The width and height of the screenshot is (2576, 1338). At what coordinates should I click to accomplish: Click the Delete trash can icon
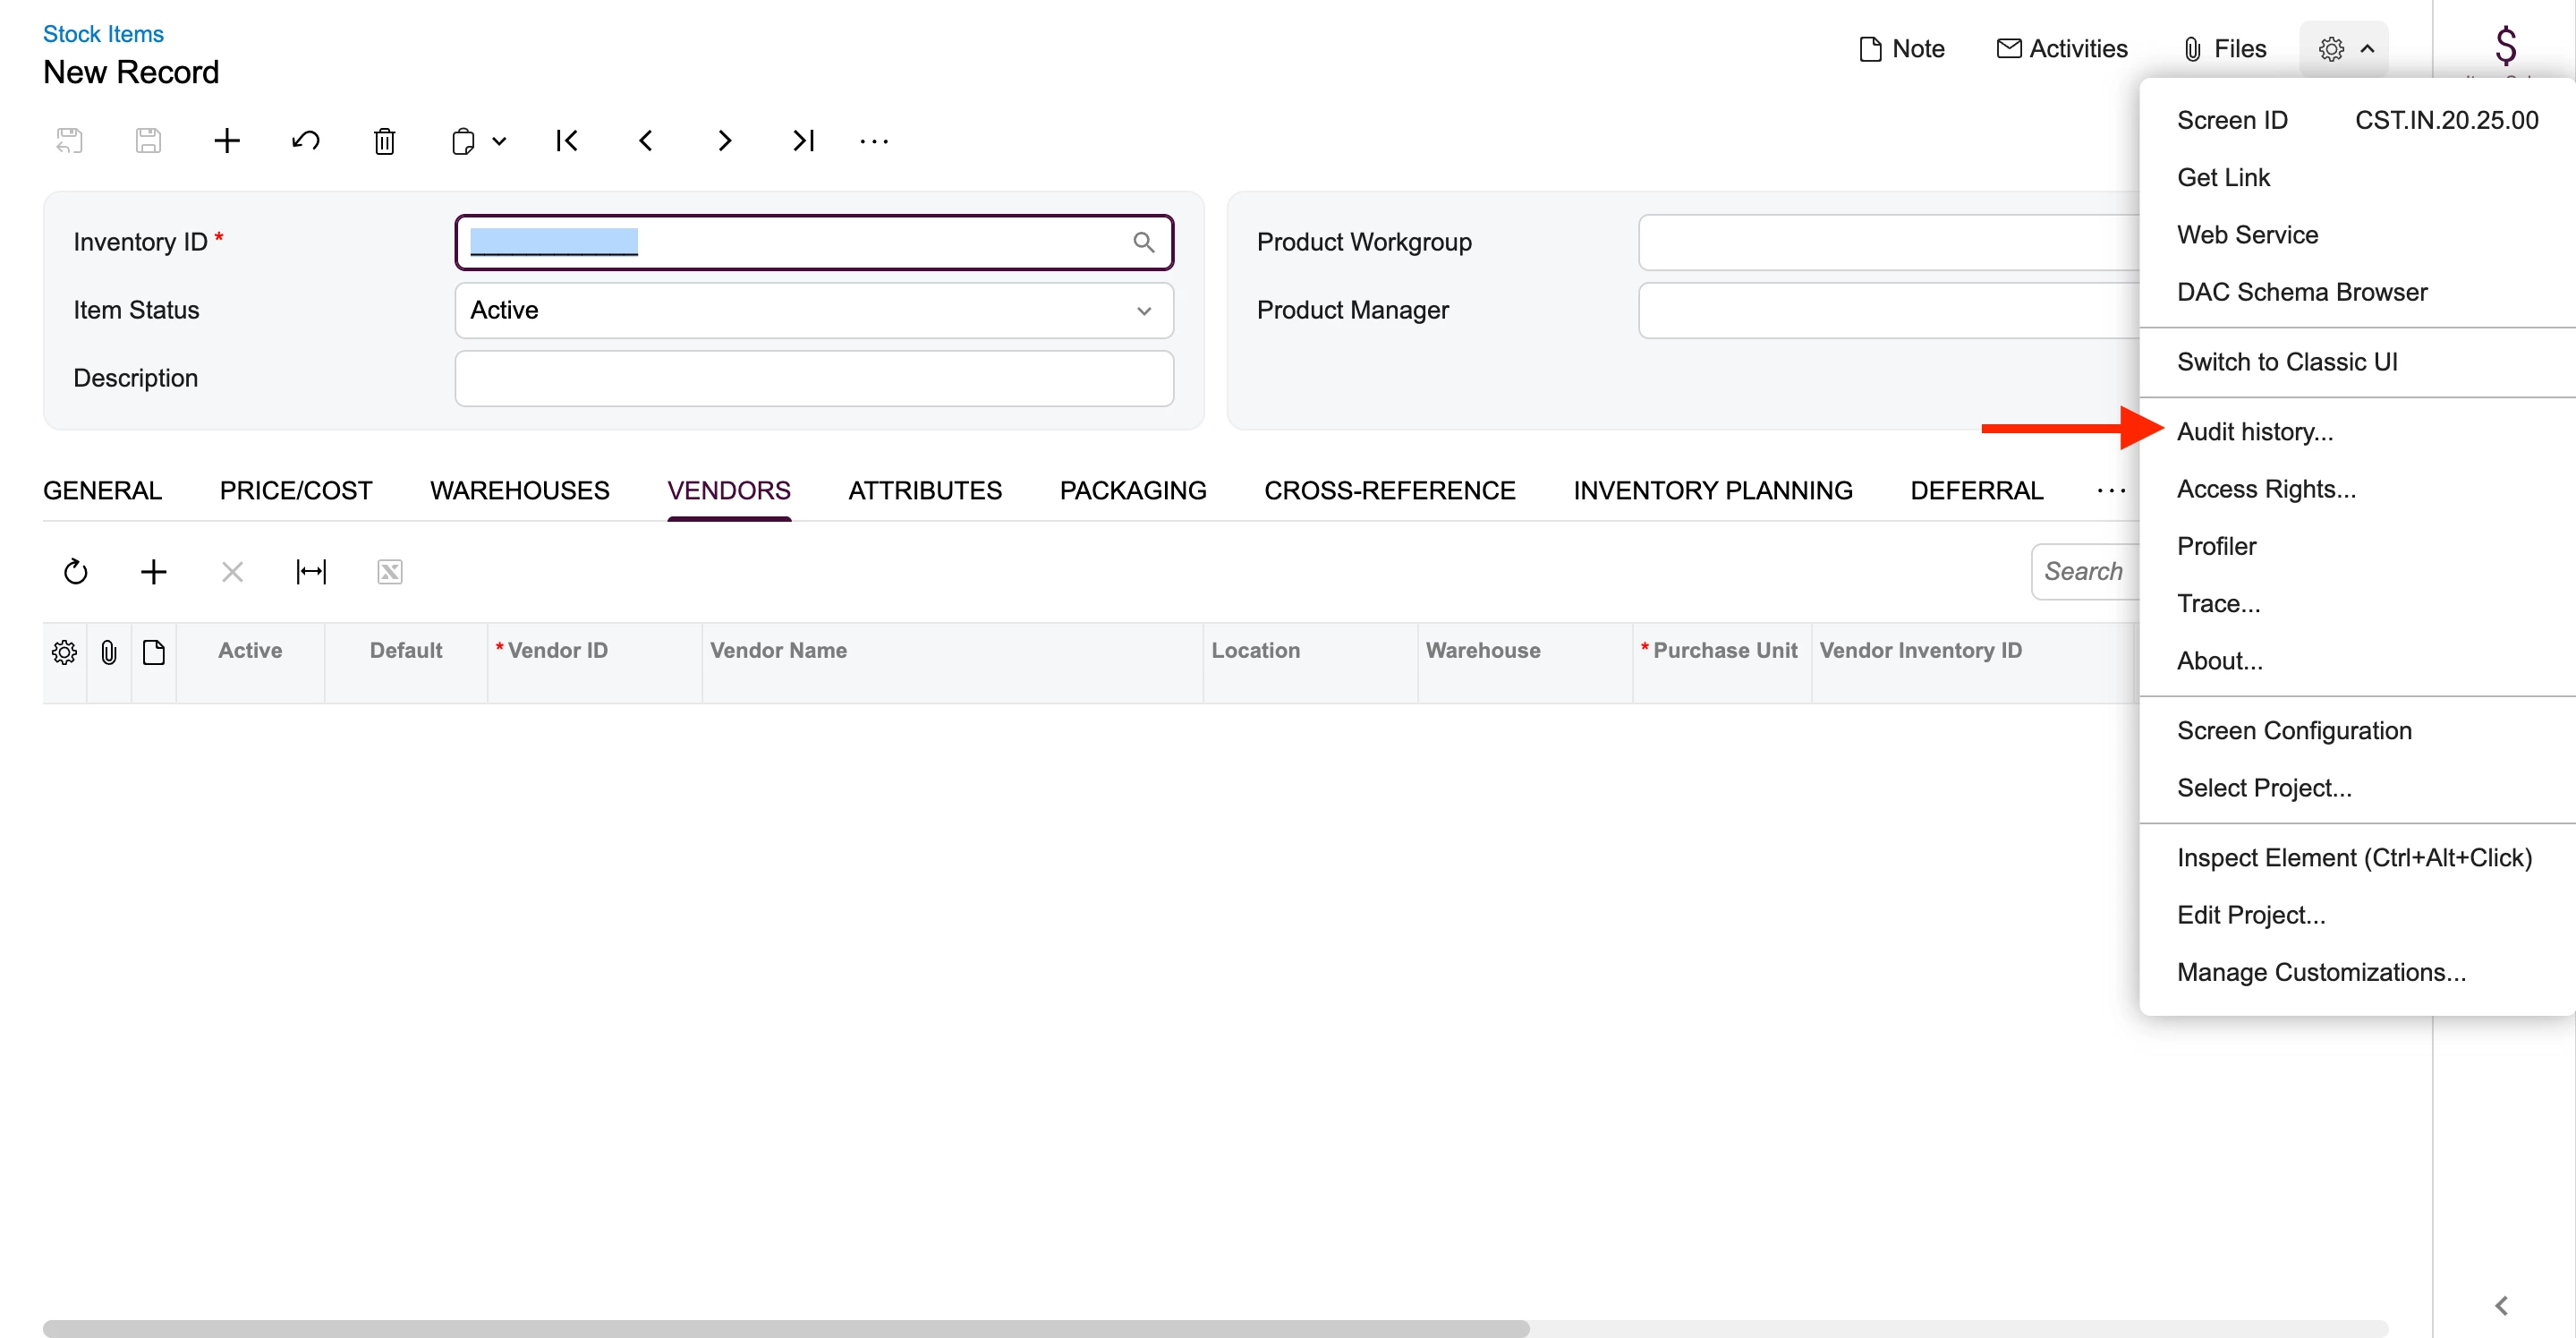384,141
